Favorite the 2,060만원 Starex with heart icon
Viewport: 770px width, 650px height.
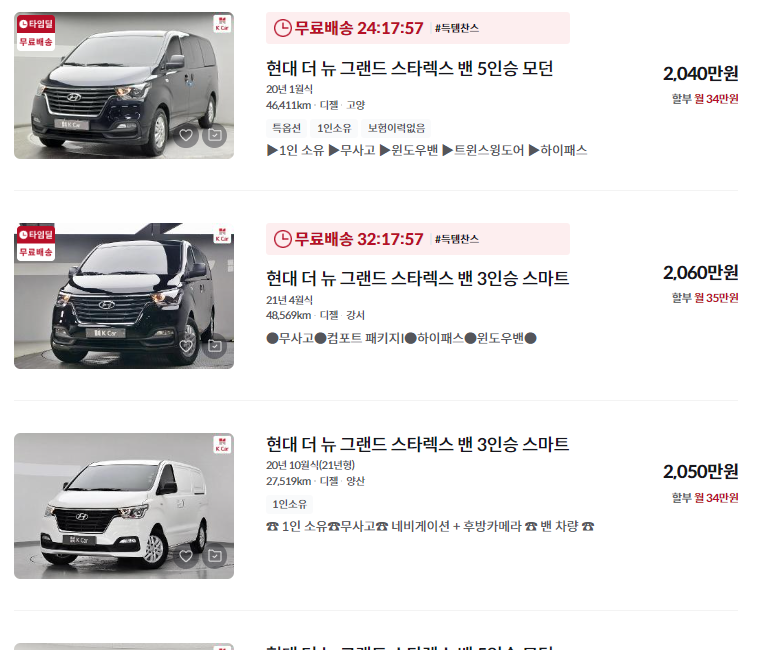186,346
